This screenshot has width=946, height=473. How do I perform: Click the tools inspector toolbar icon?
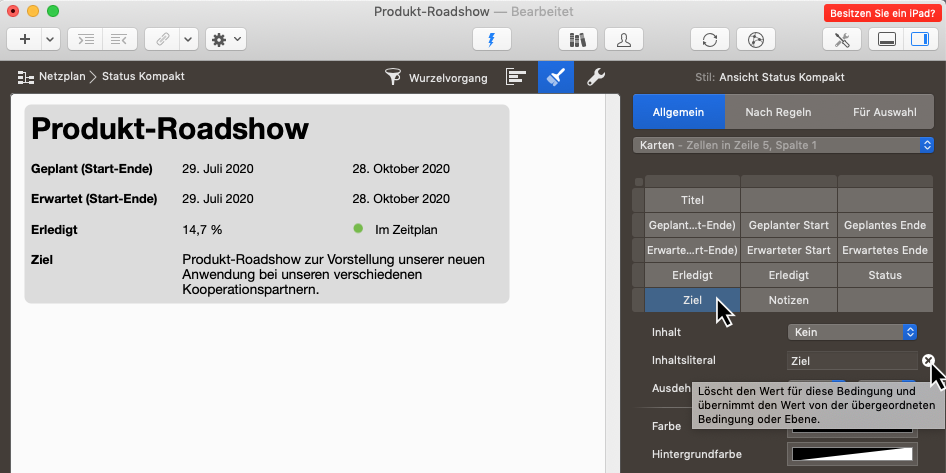click(x=841, y=39)
